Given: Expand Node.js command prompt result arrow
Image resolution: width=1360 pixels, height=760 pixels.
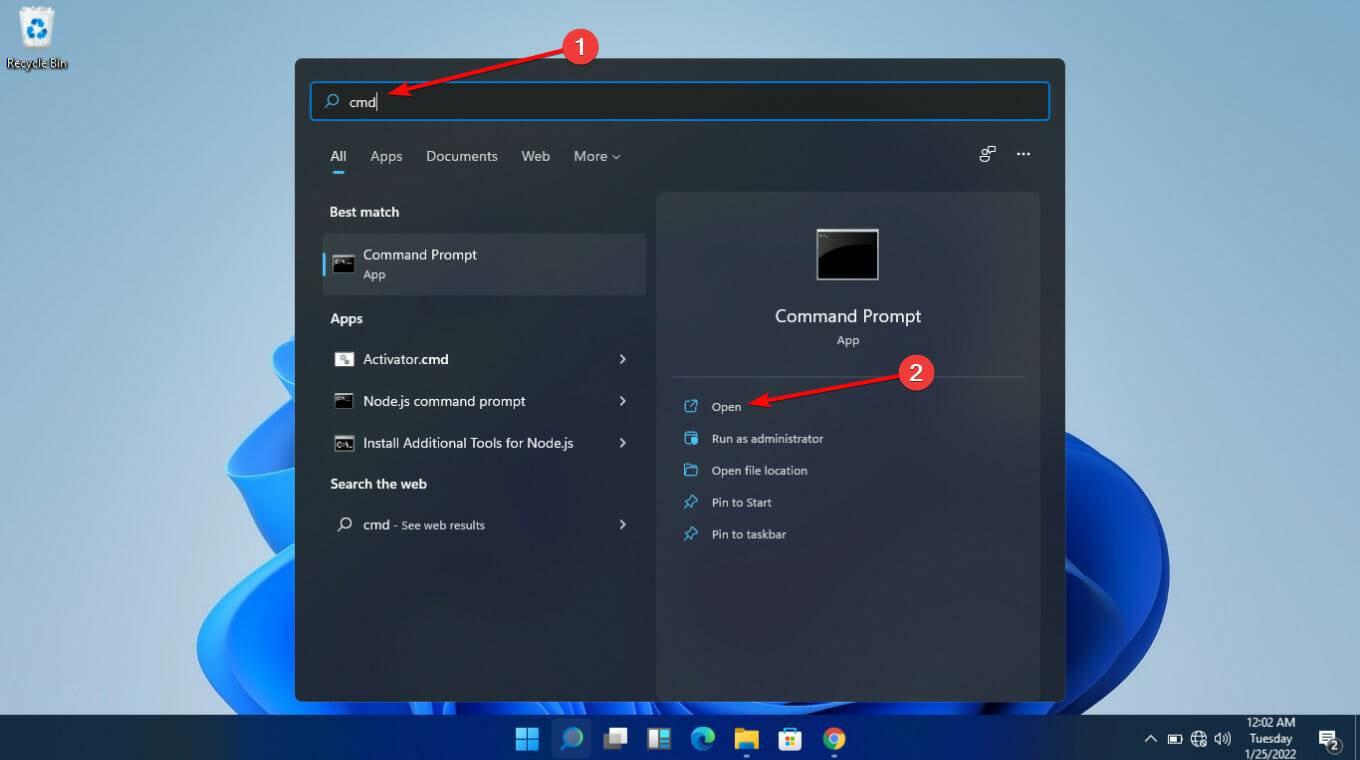Looking at the screenshot, I should click(x=623, y=401).
